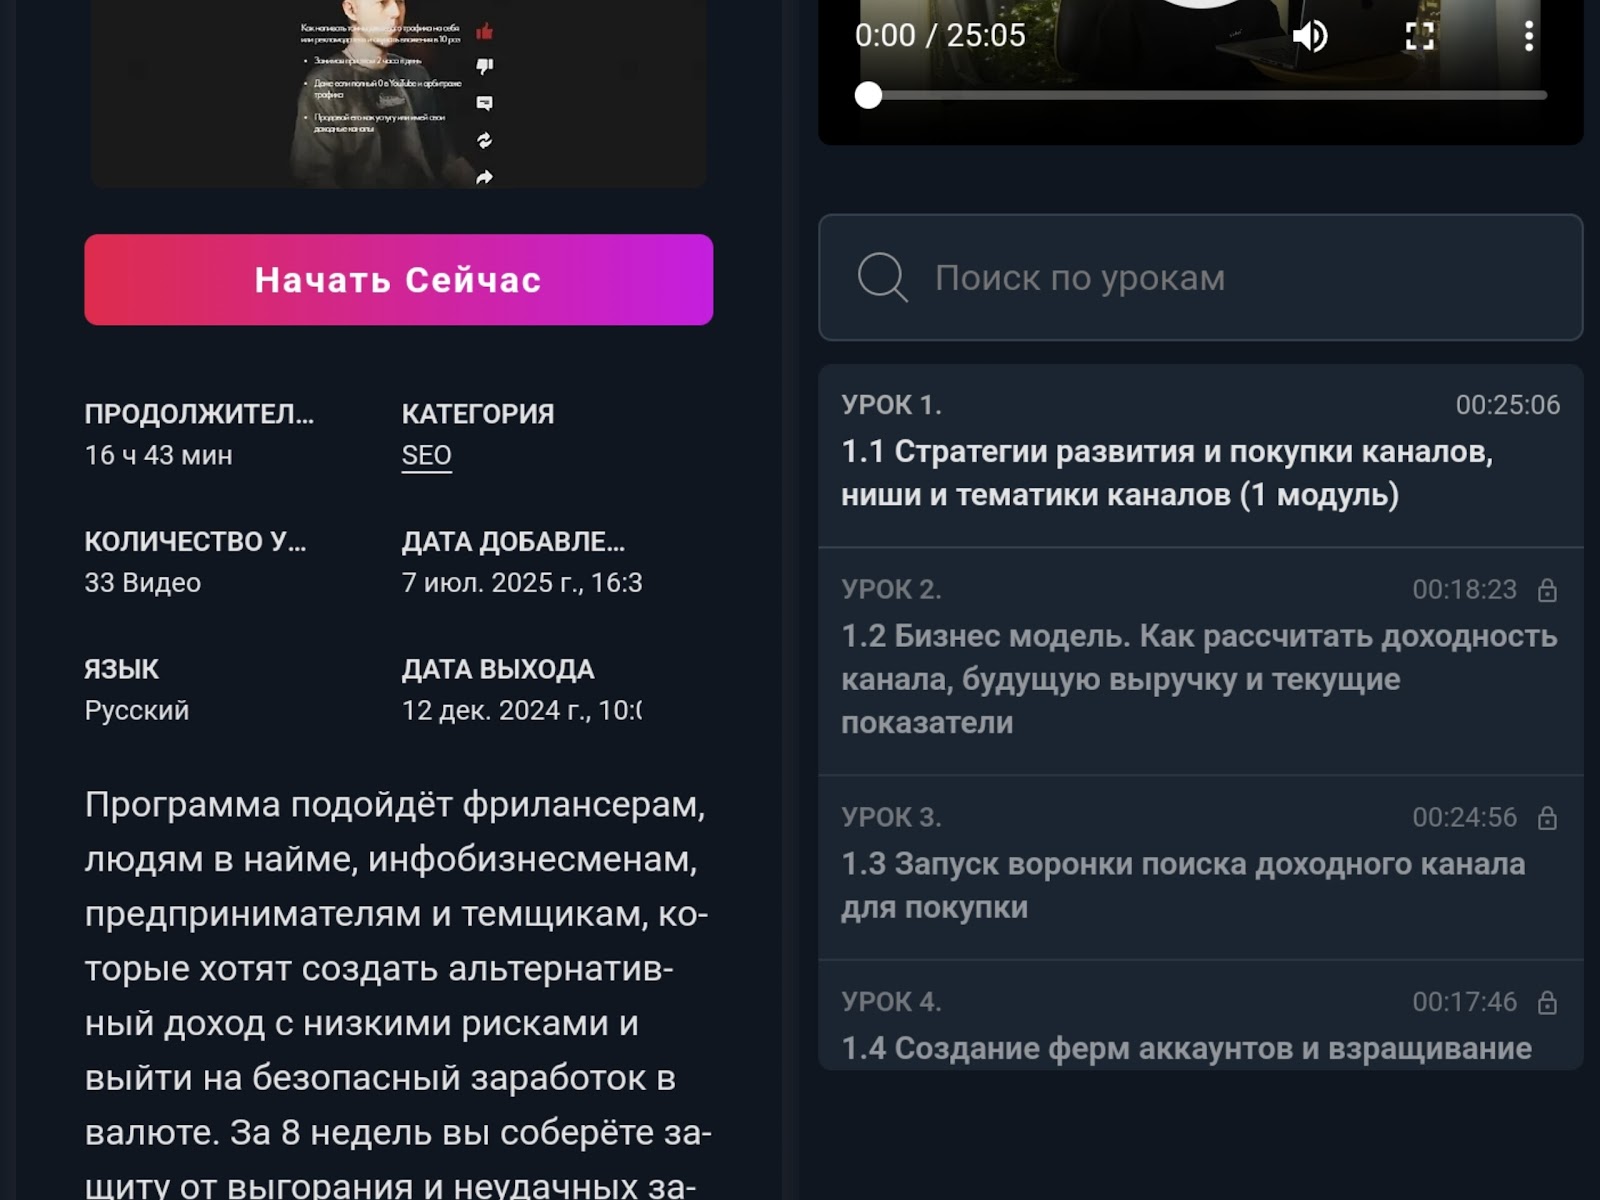Mute the video using the speaker icon

1309,36
